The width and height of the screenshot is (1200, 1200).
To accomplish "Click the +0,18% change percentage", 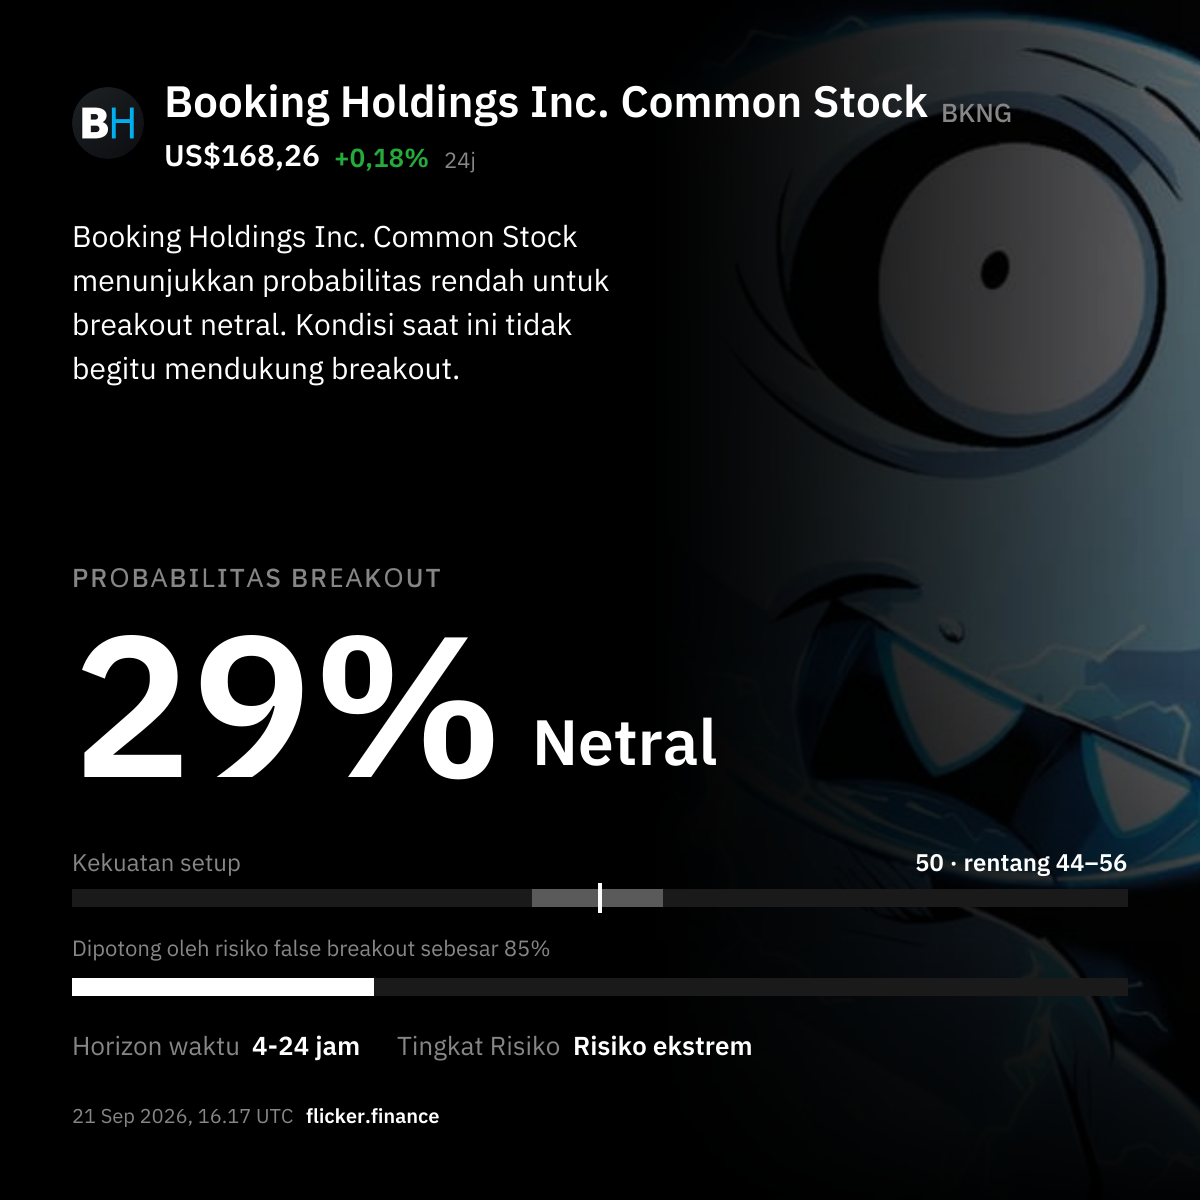I will [381, 158].
